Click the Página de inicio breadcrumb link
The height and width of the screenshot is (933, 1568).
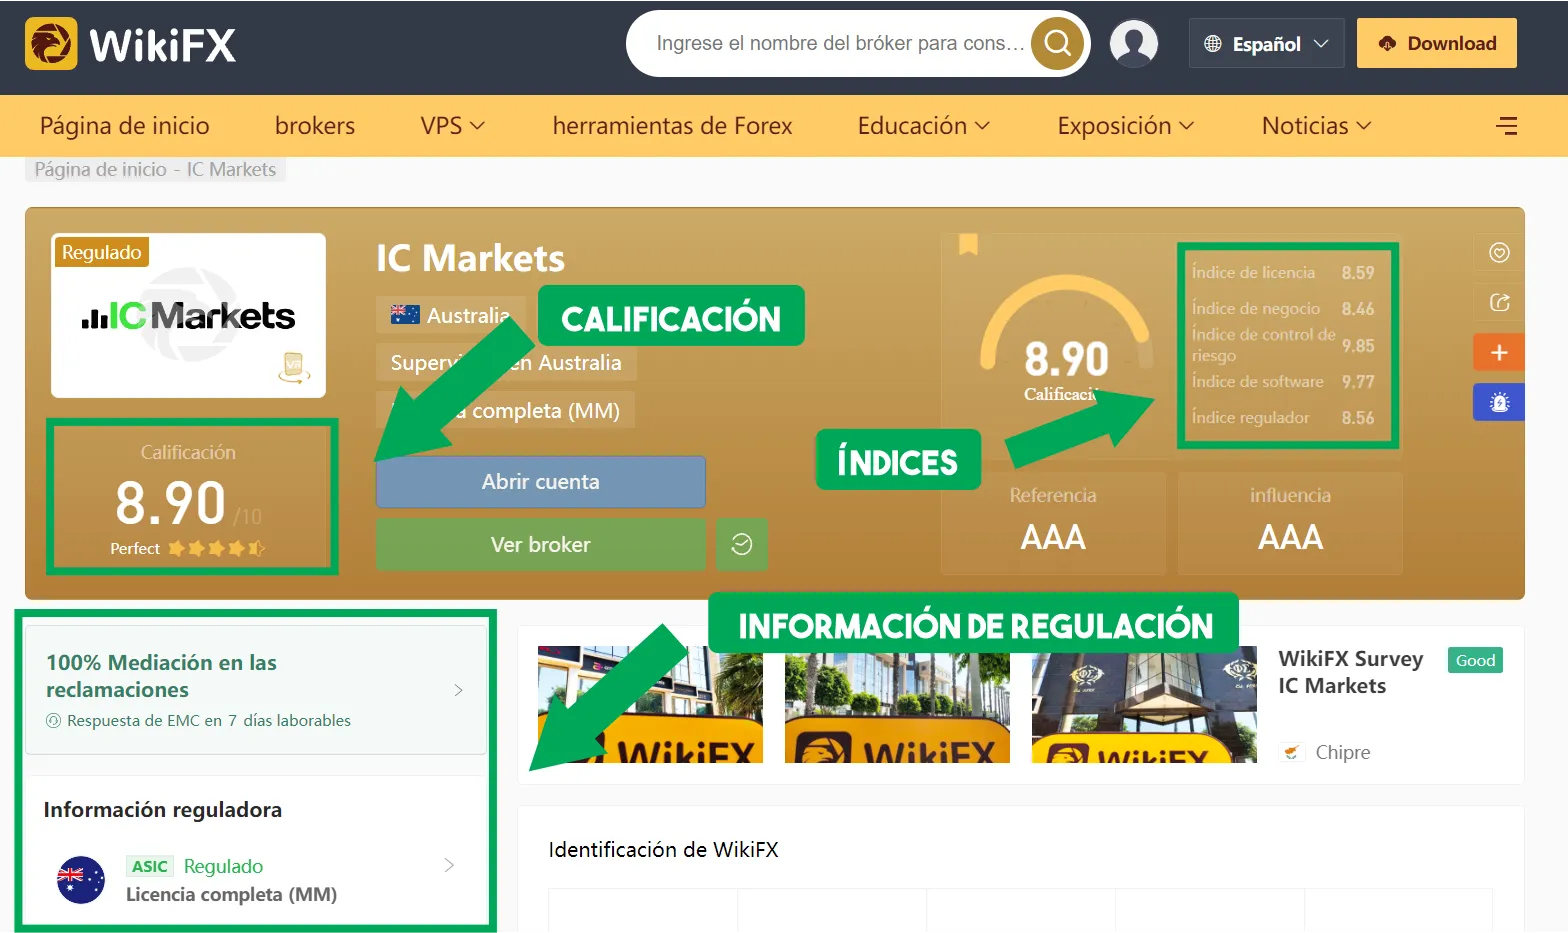[101, 170]
